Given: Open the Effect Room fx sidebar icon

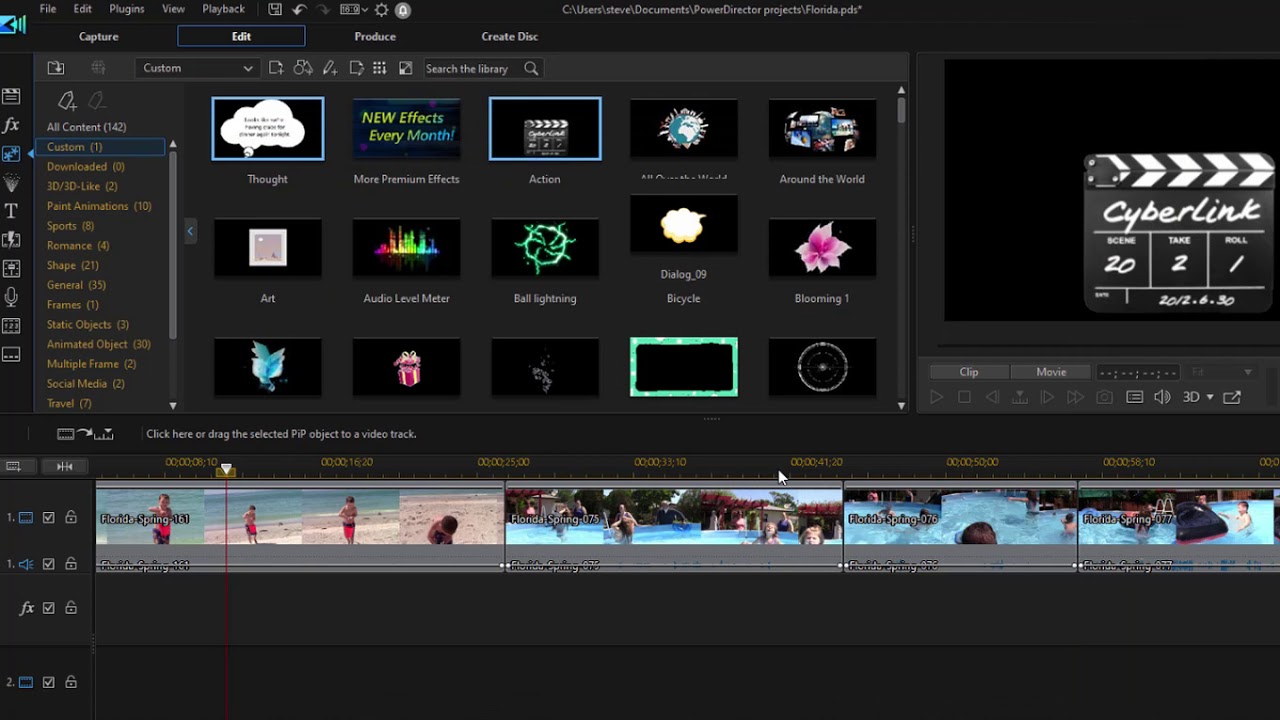Looking at the screenshot, I should 11,126.
